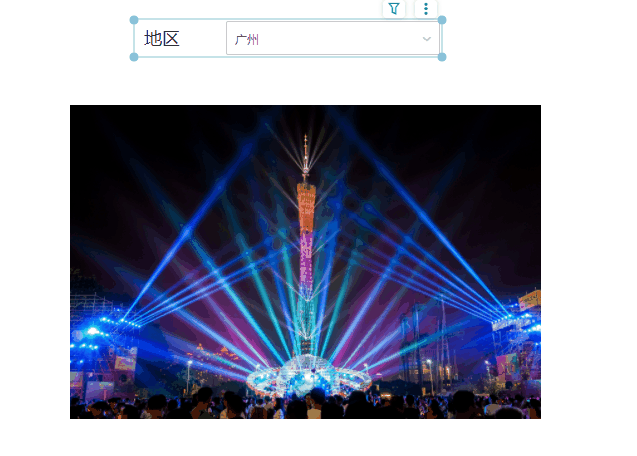Click the glowing dome stage at the tower base
Image resolution: width=637 pixels, height=456 pixels.
point(309,376)
